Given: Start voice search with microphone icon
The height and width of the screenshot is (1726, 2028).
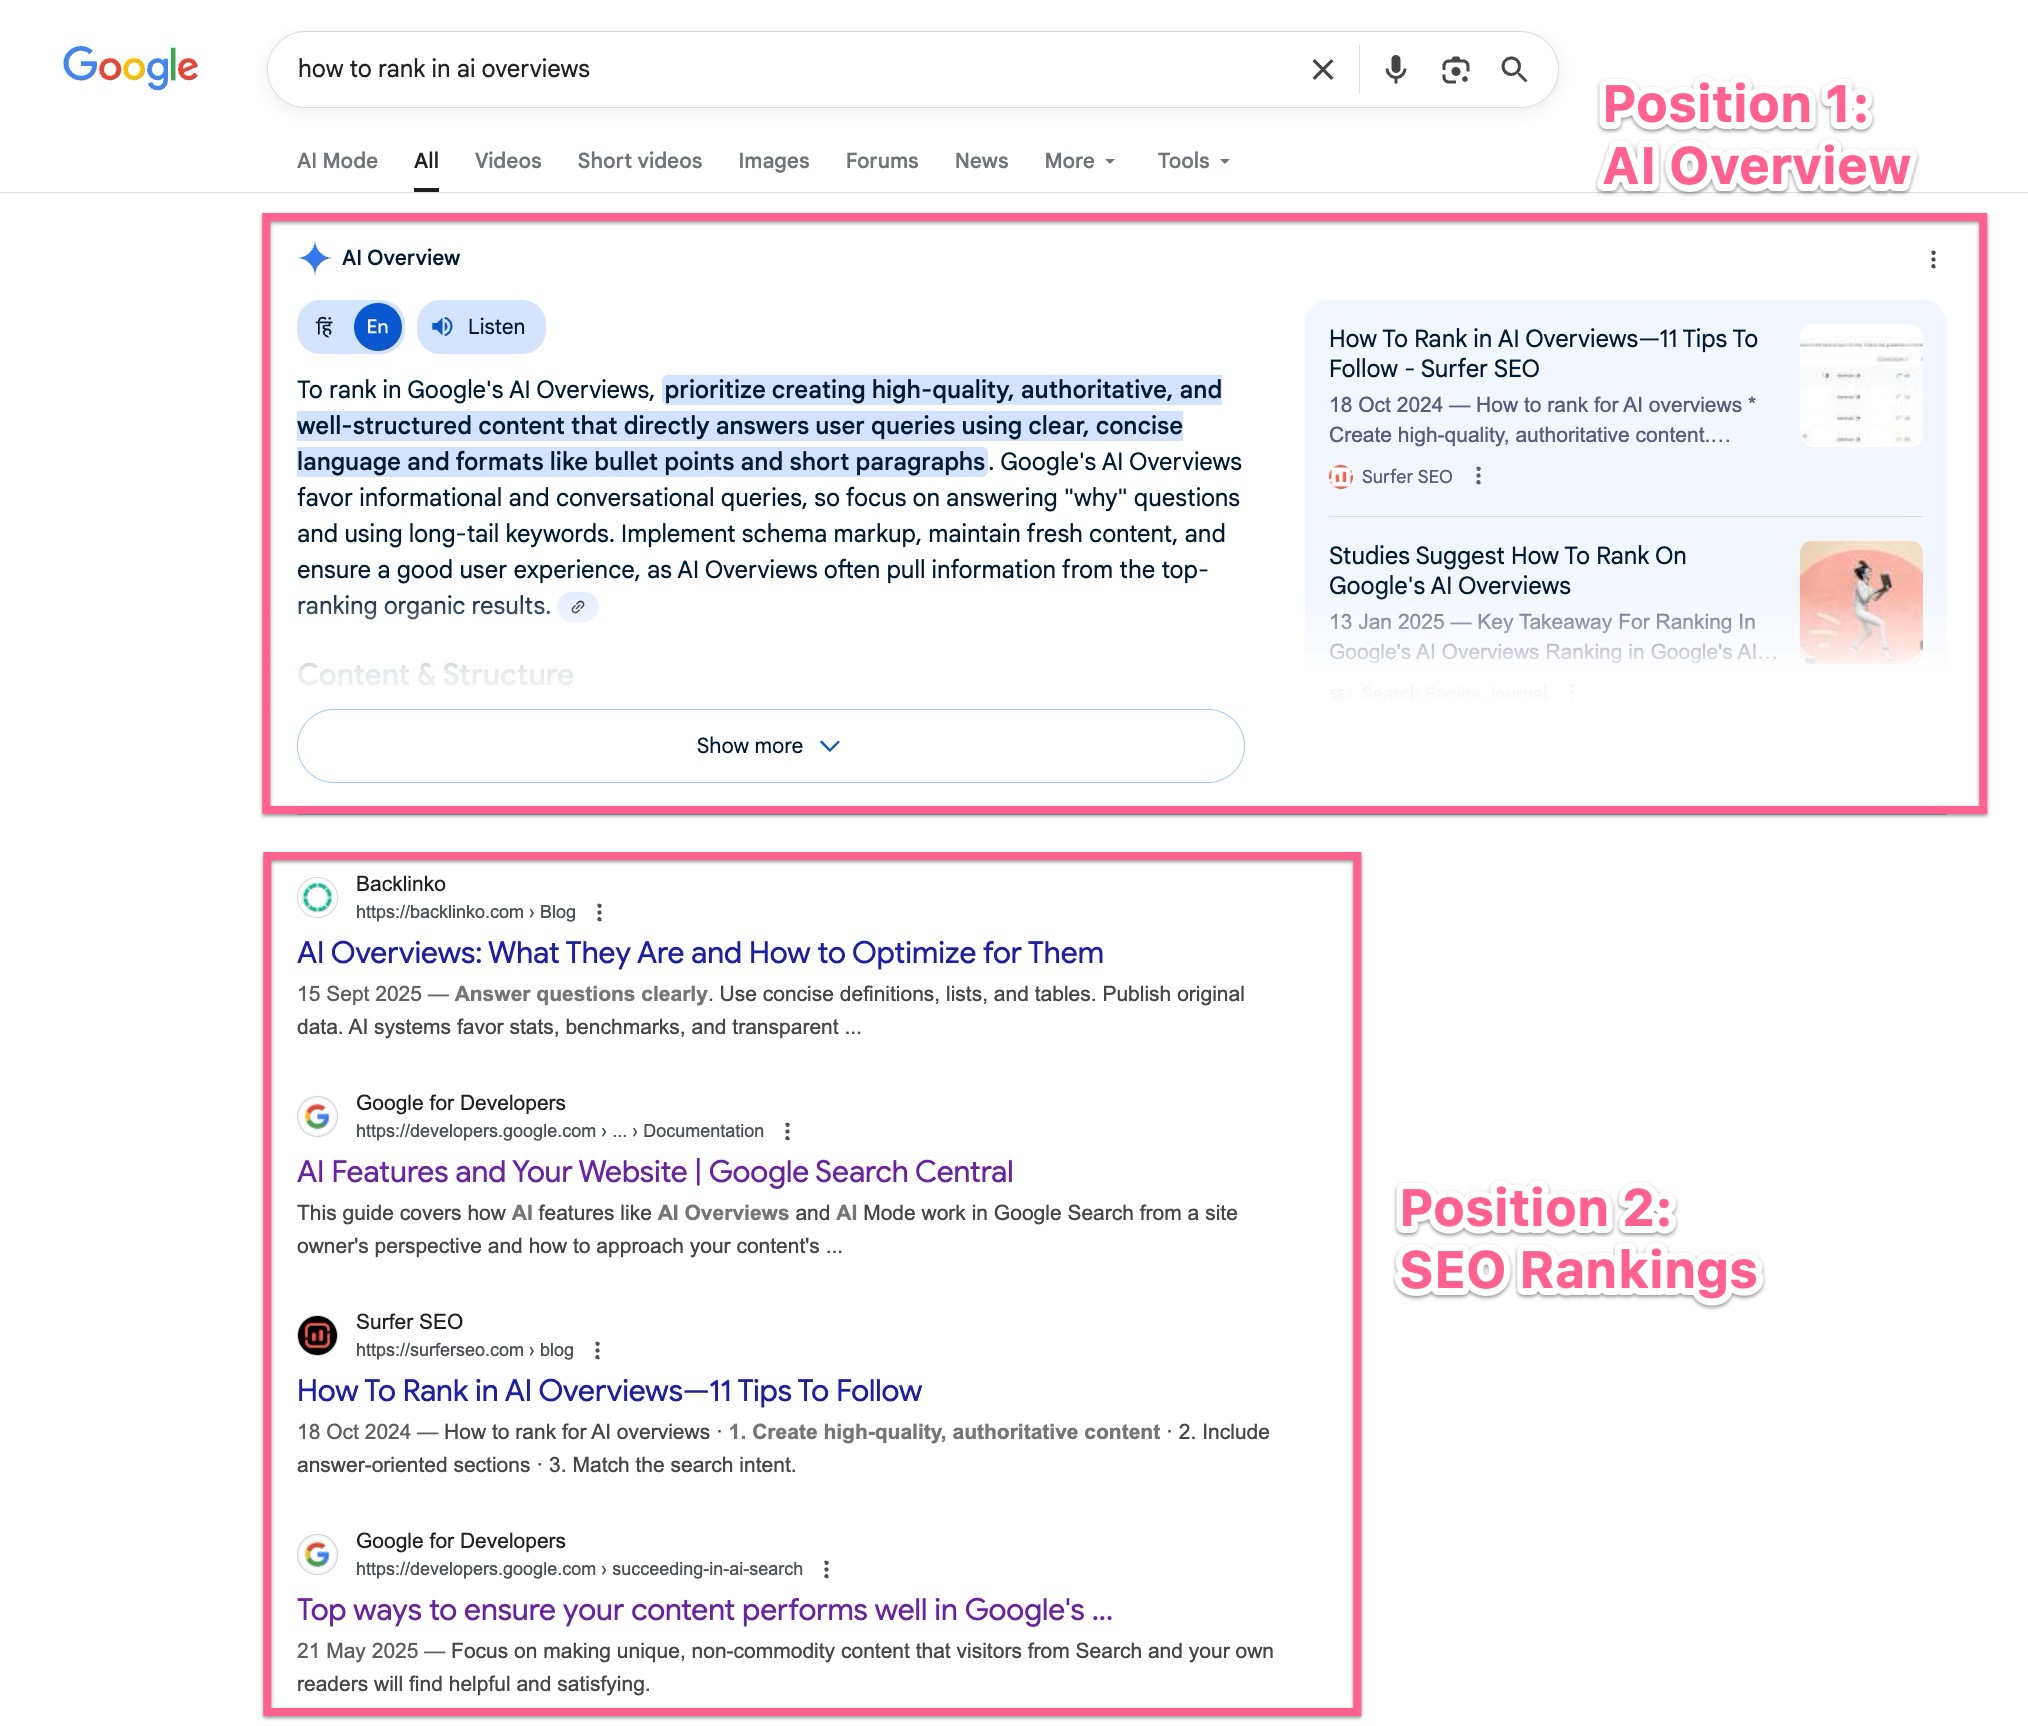Looking at the screenshot, I should 1395,69.
